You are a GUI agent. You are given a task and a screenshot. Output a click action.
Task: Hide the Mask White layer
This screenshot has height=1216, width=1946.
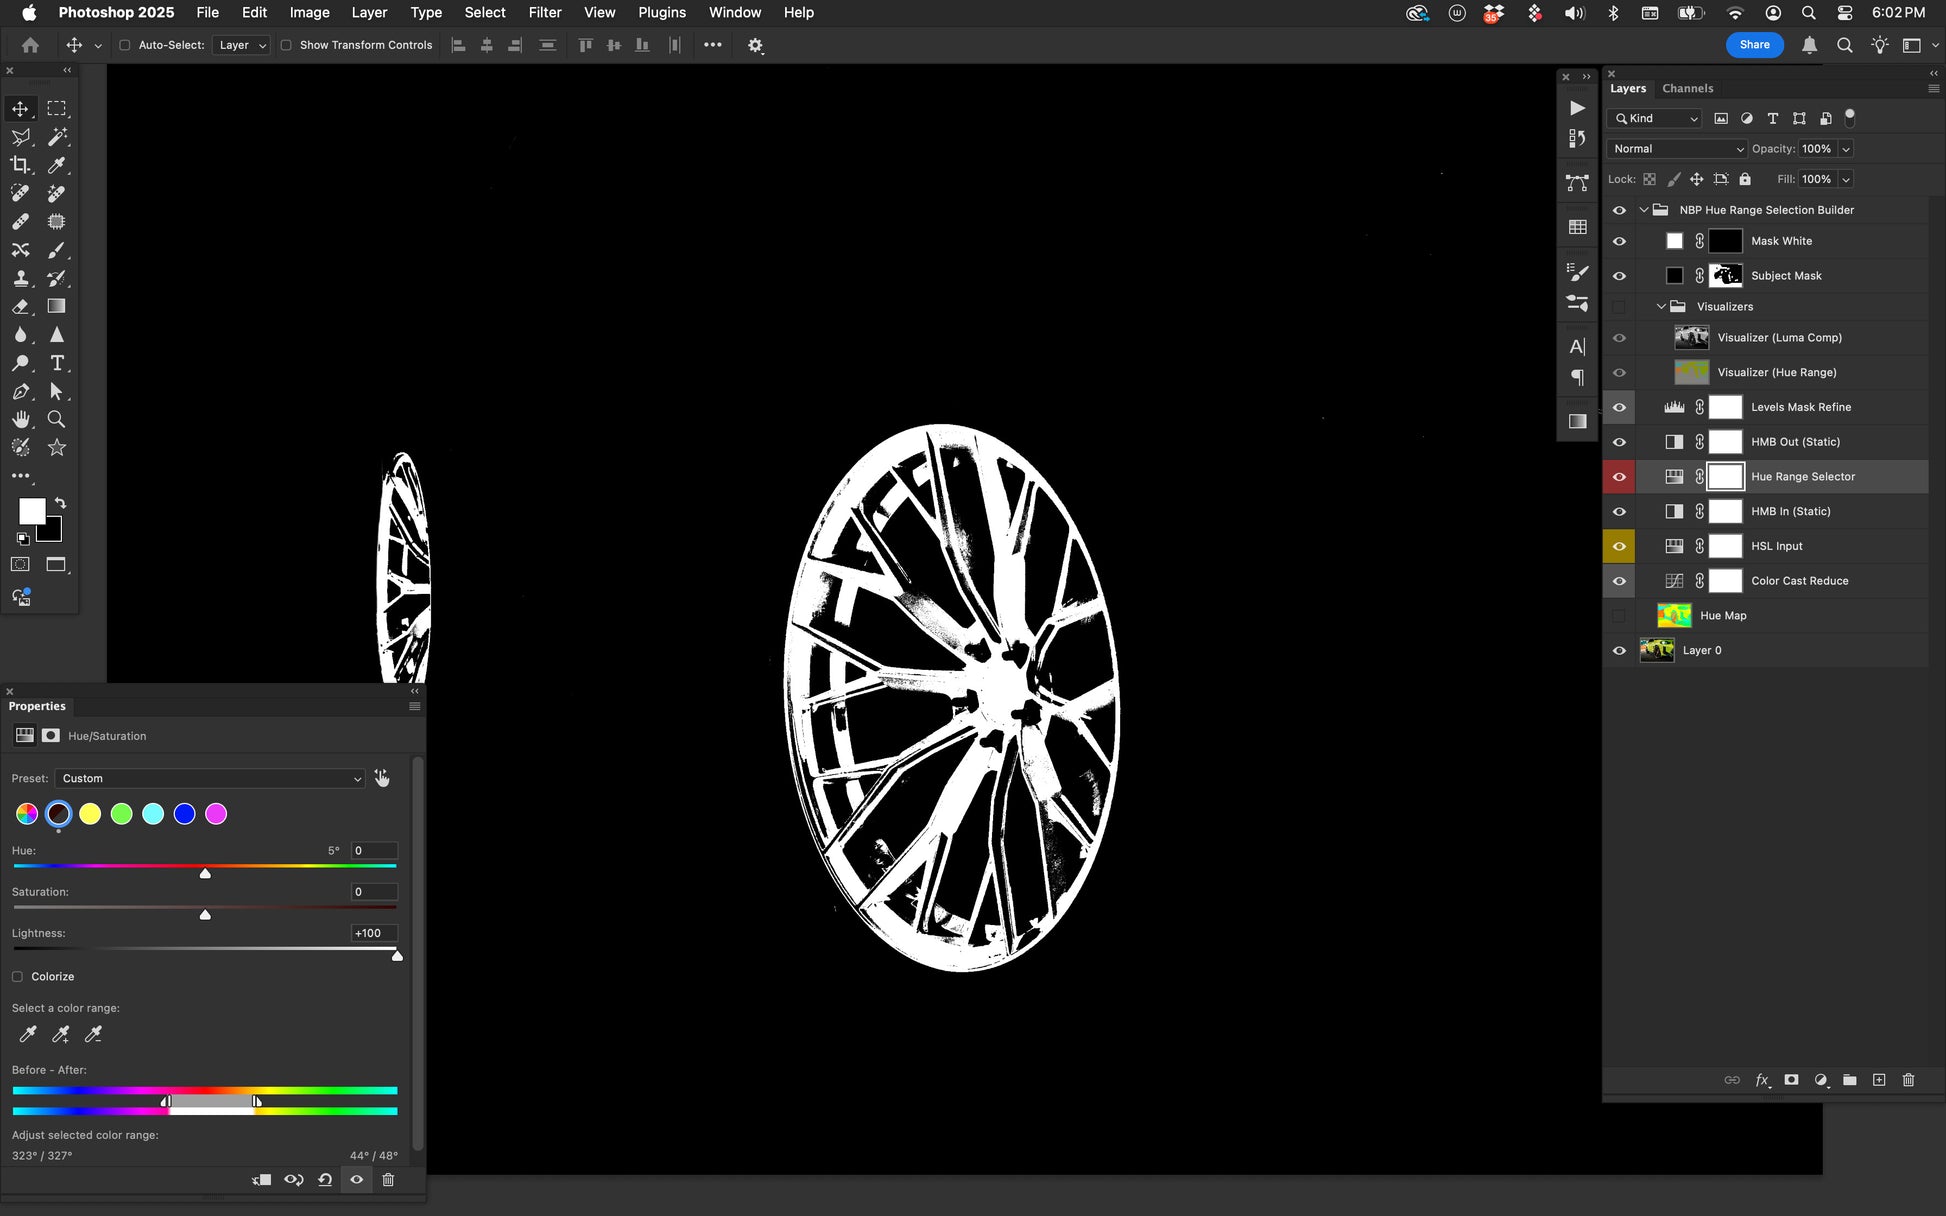tap(1619, 241)
